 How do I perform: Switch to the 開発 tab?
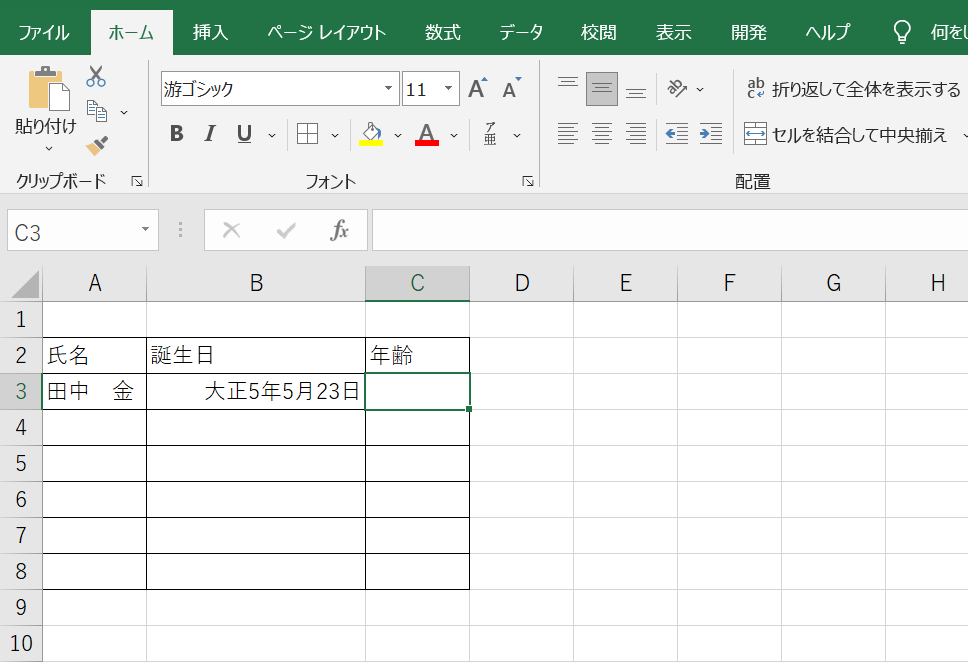coord(748,32)
